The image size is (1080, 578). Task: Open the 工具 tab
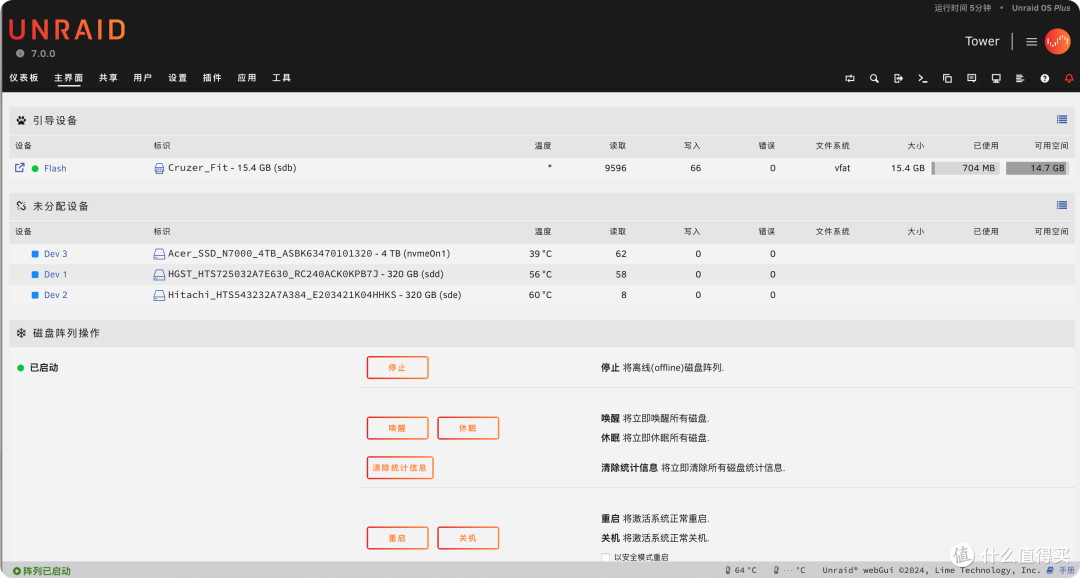point(282,78)
